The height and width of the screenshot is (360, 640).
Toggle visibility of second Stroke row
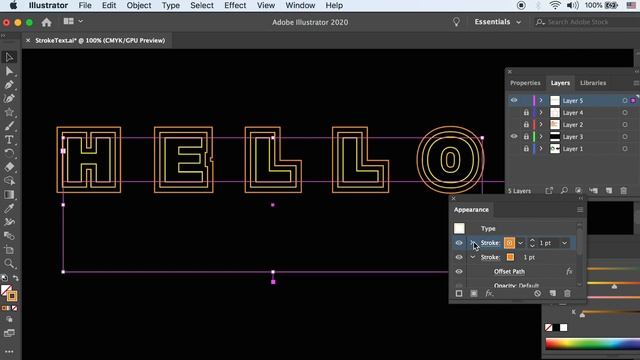click(x=459, y=257)
